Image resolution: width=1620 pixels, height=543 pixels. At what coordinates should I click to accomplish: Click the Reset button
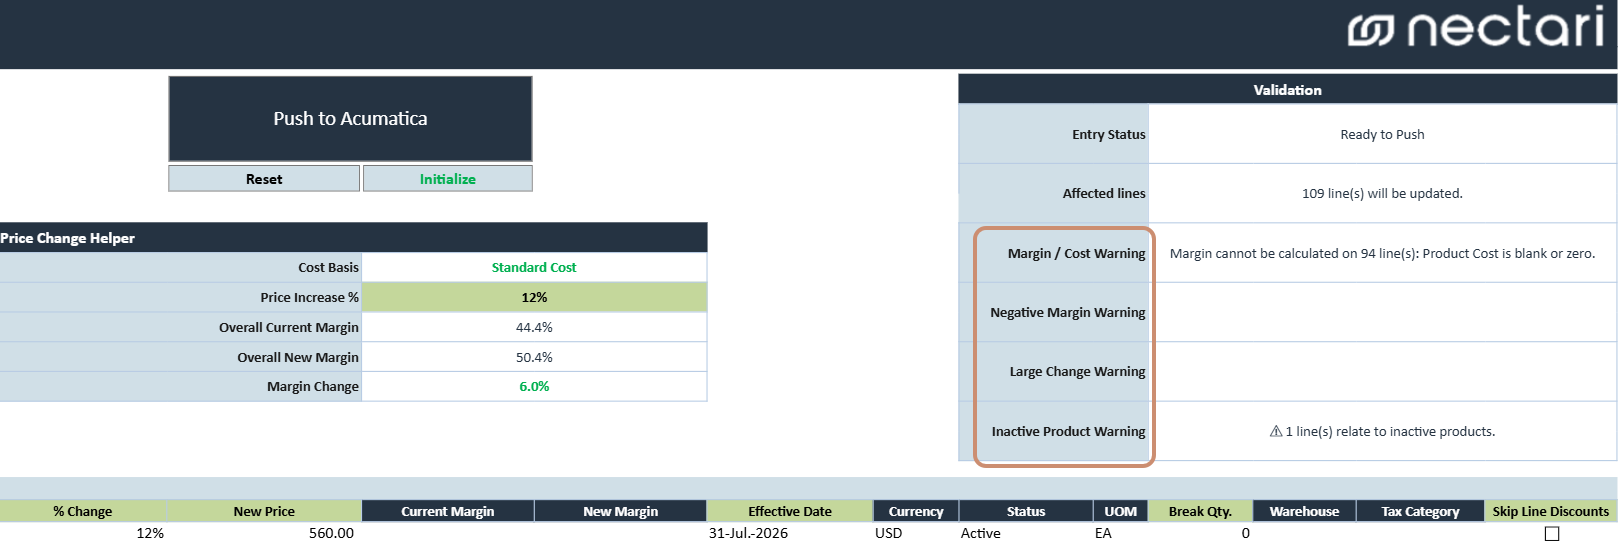(x=264, y=179)
